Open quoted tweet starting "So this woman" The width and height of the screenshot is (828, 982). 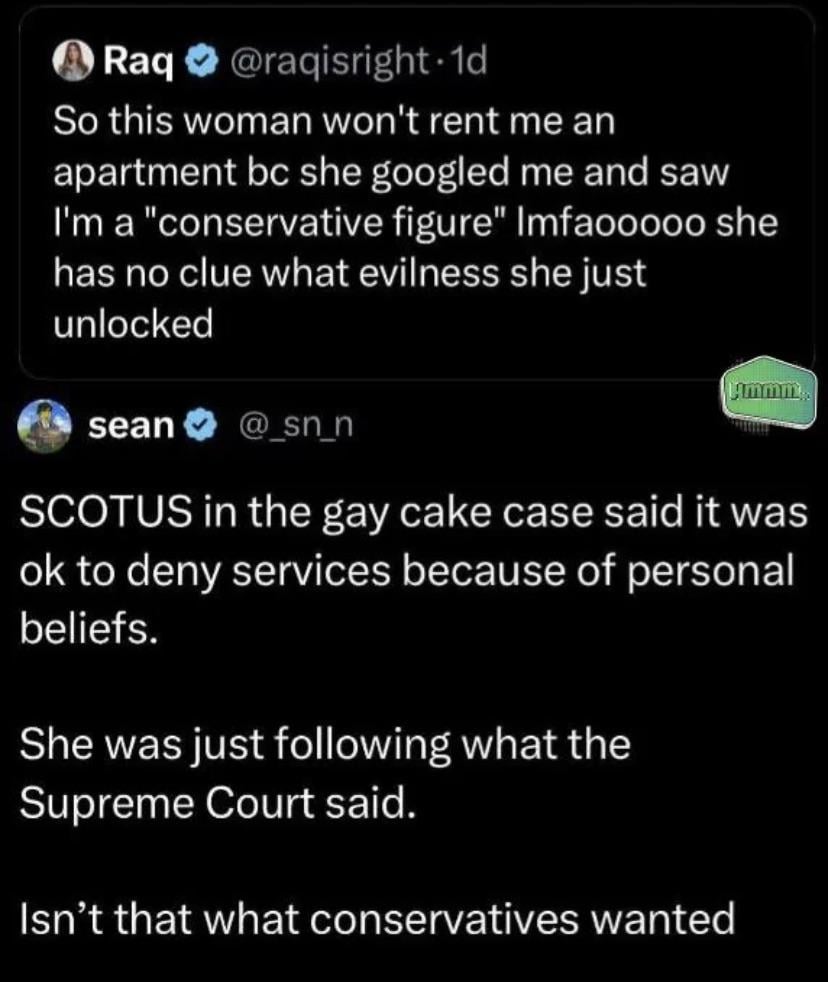pyautogui.click(x=417, y=193)
